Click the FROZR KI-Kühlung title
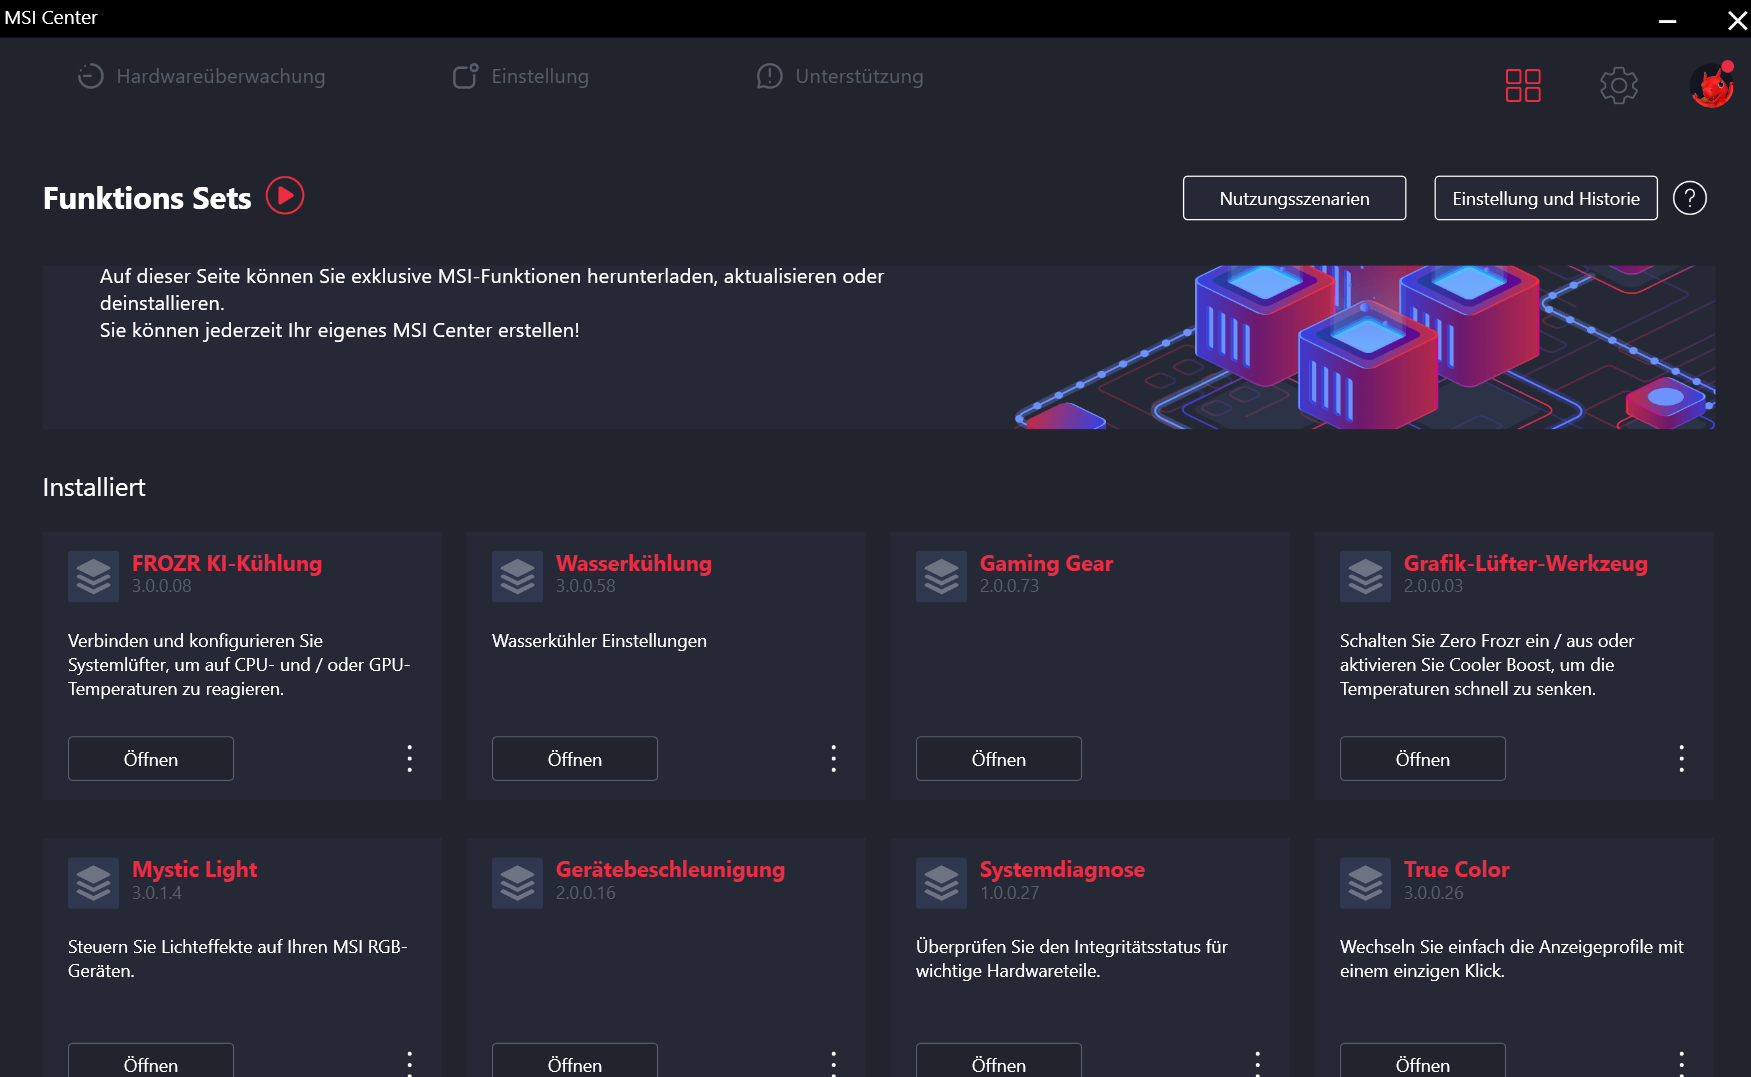This screenshot has height=1077, width=1751. 227,563
